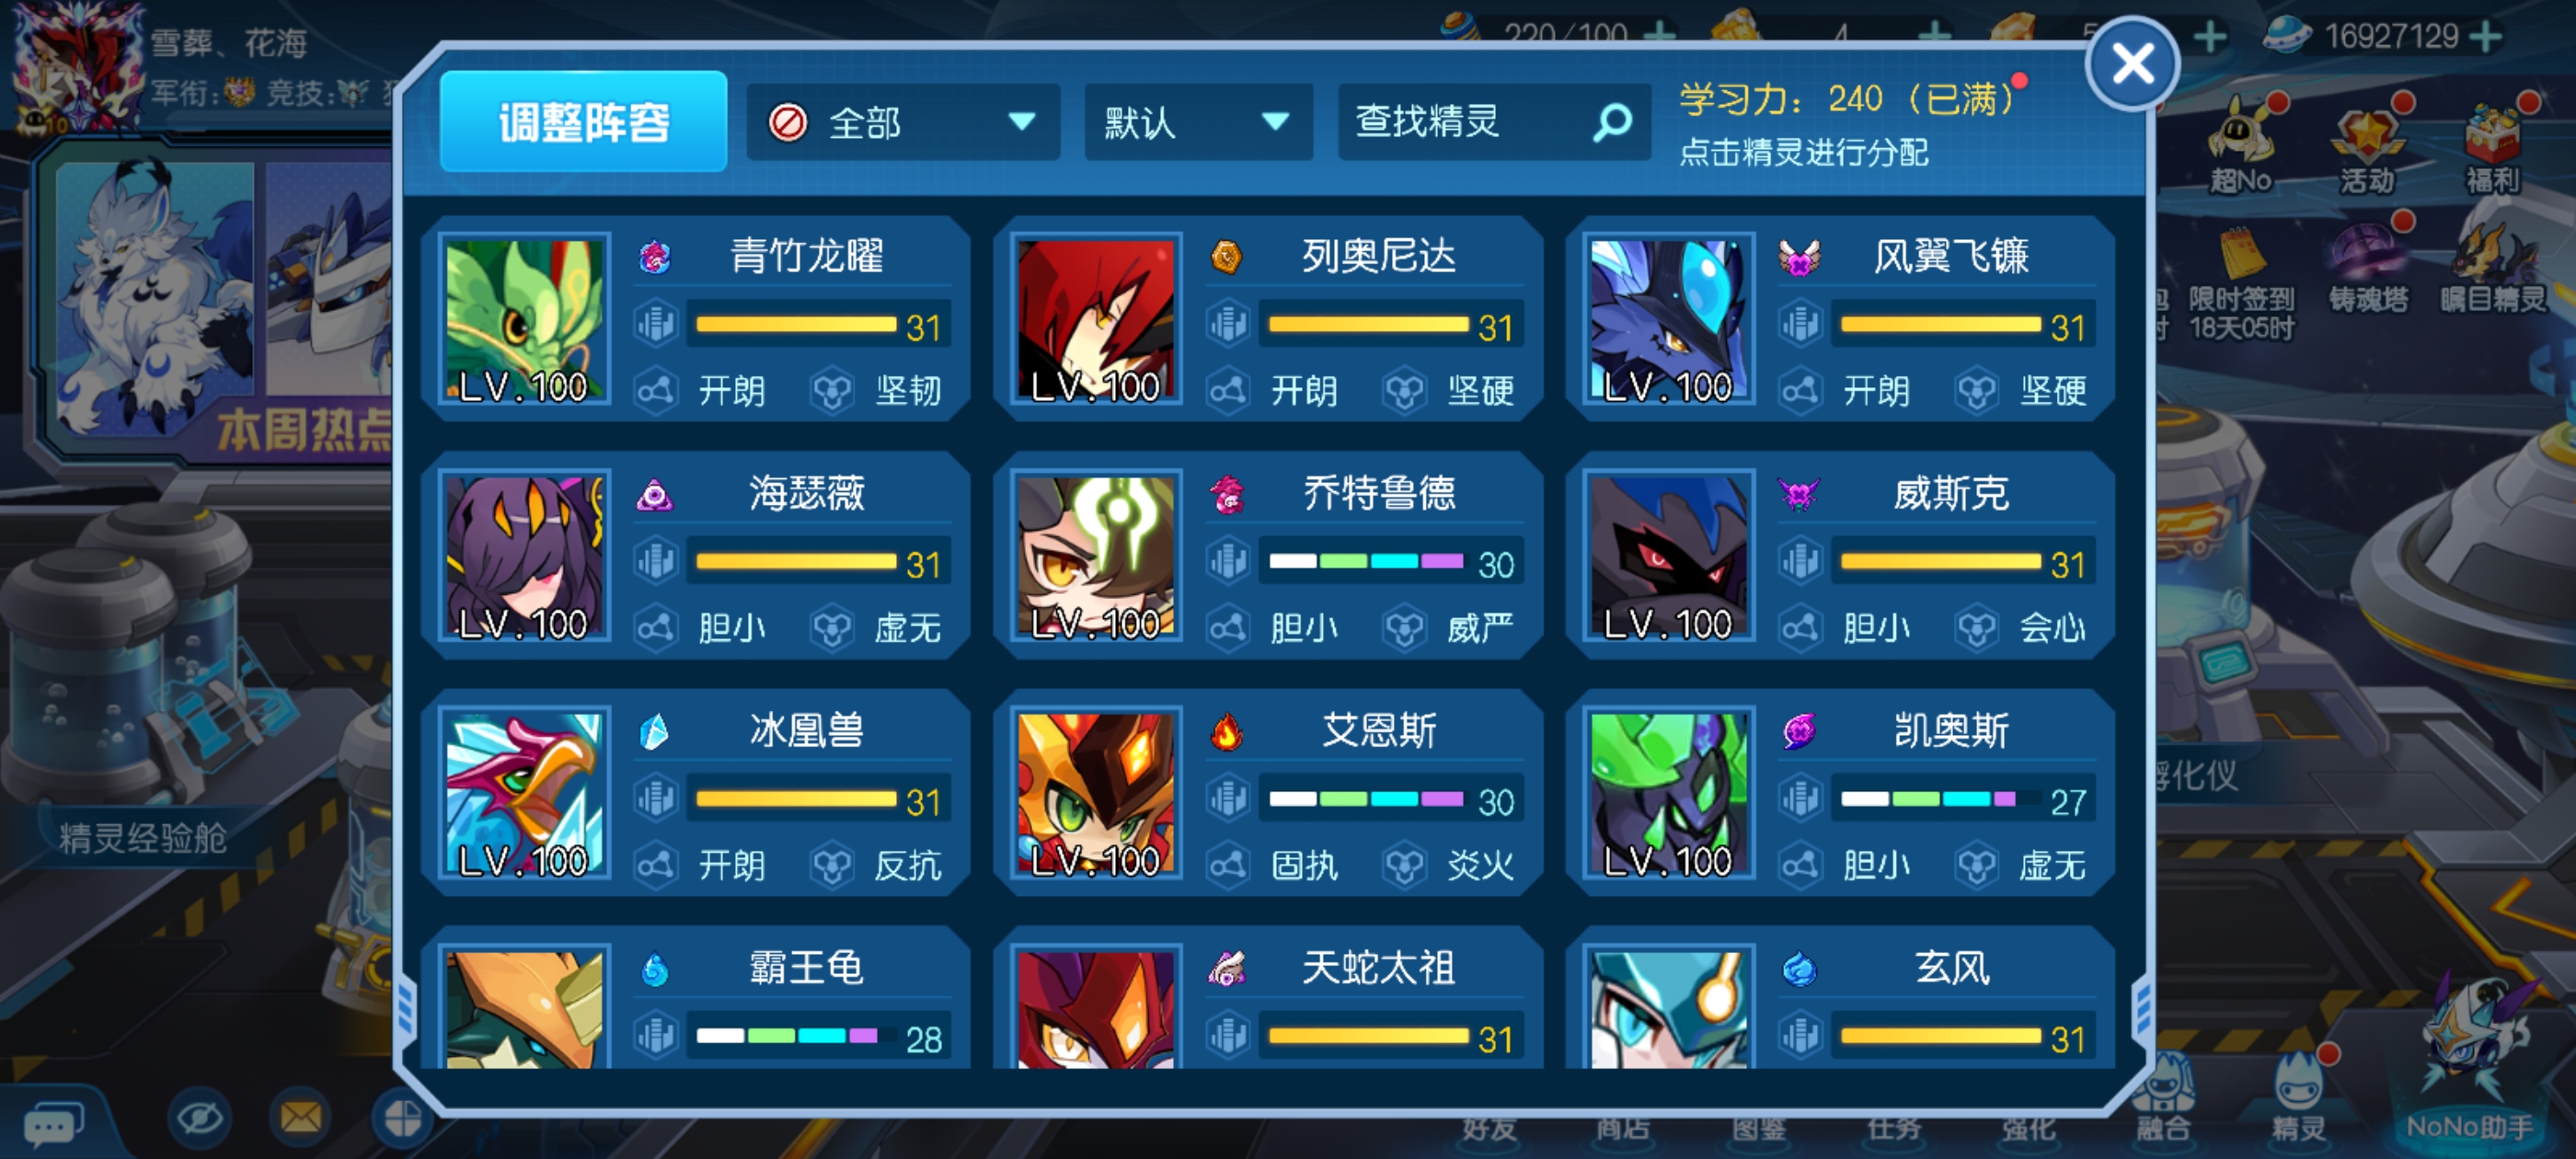Click the search magnifier icon

[x=1611, y=123]
